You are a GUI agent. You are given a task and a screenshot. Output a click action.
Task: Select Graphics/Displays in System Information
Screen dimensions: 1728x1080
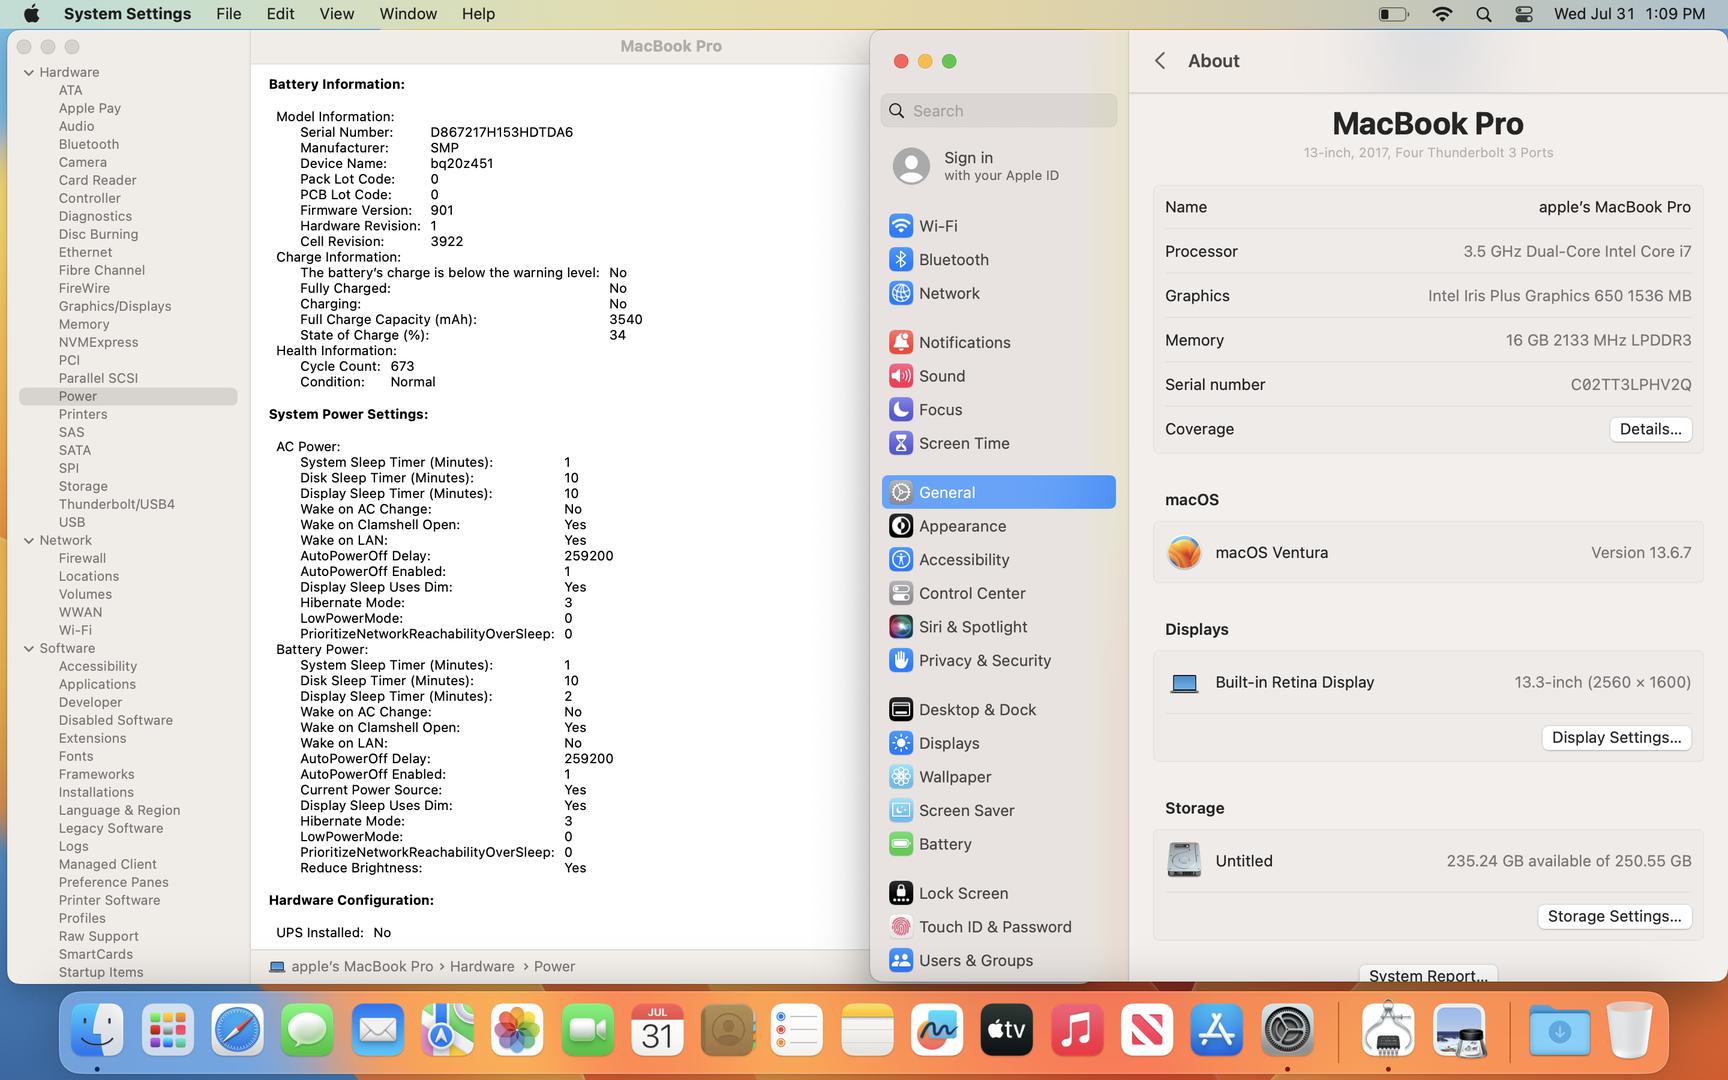click(114, 306)
